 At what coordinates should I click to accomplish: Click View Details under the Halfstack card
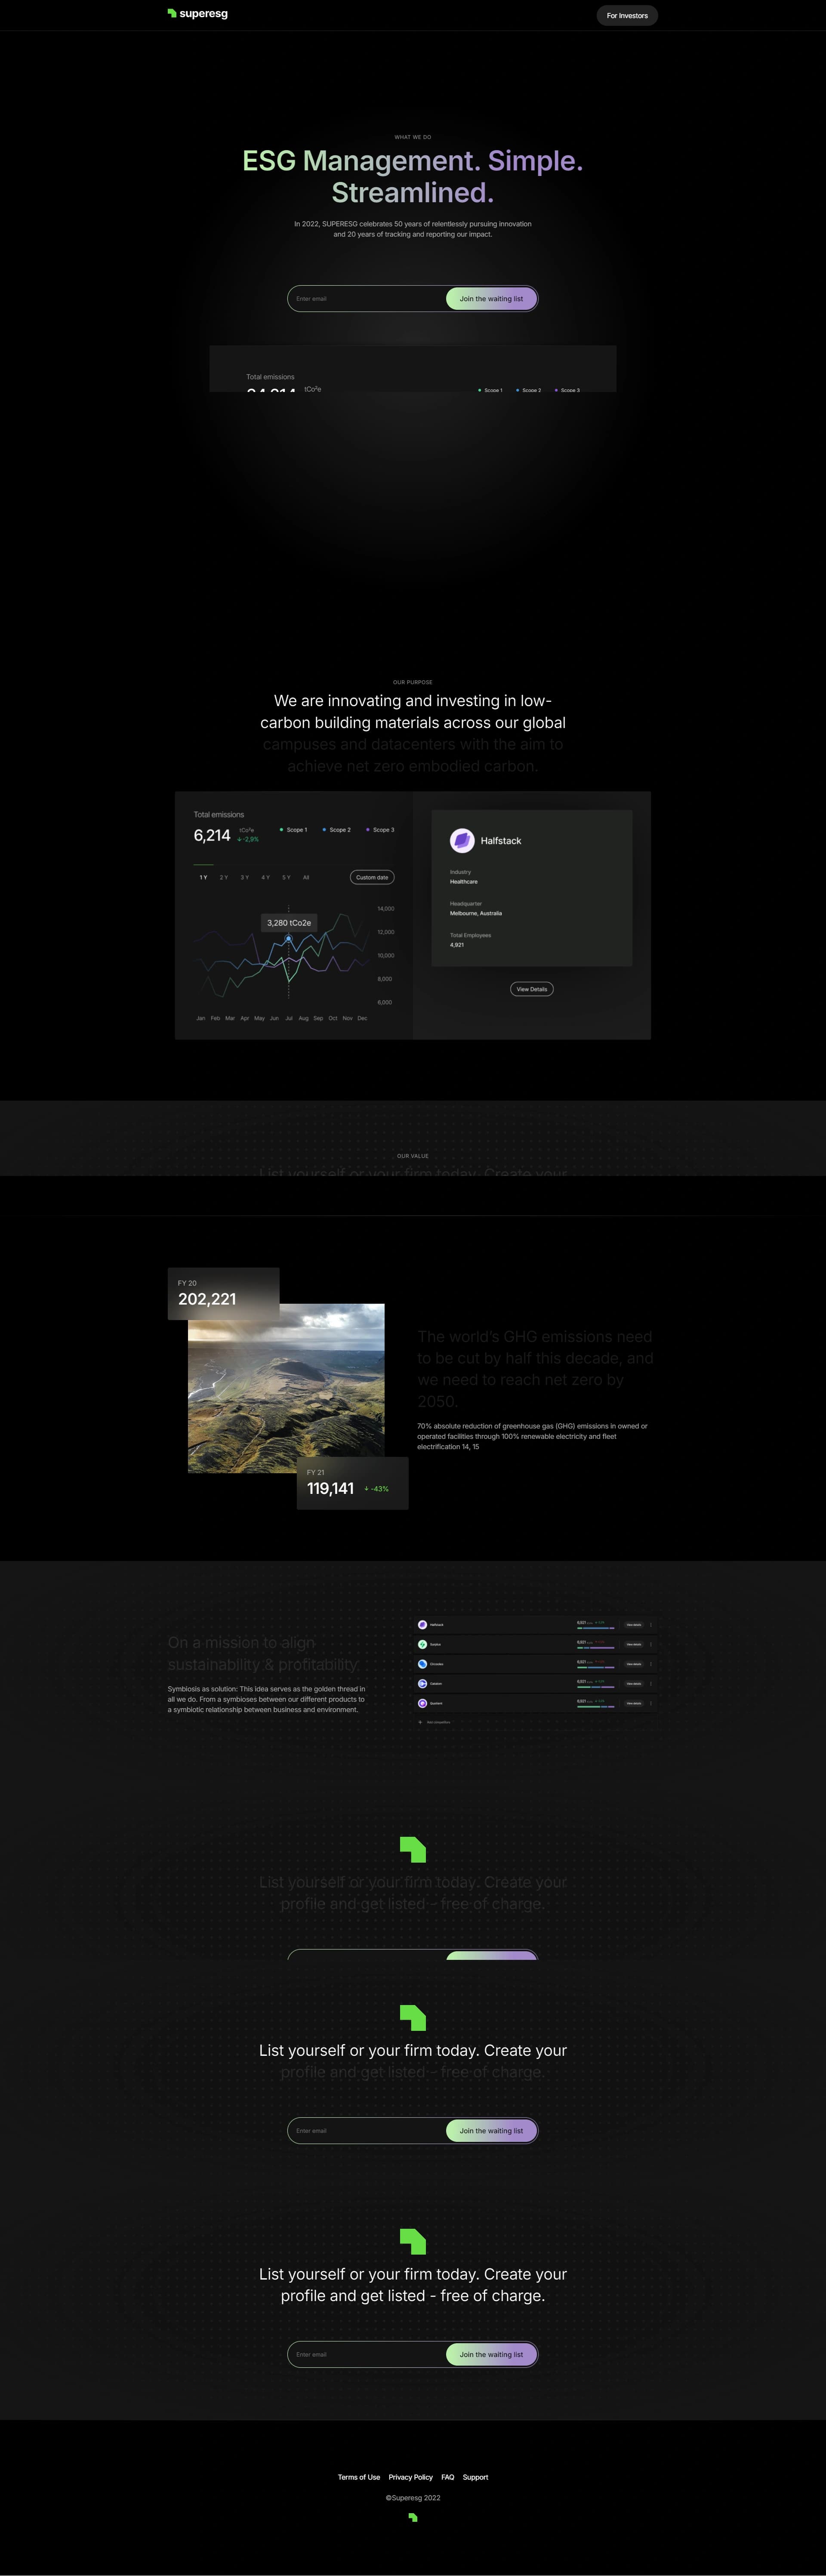pyautogui.click(x=532, y=989)
